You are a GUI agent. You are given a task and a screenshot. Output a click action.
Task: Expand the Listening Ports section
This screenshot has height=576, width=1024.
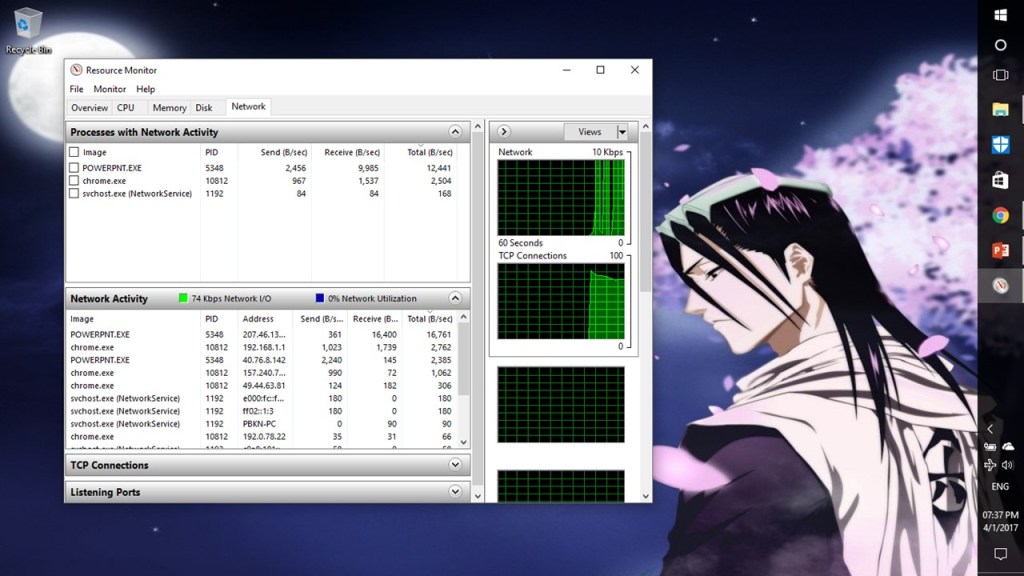456,492
